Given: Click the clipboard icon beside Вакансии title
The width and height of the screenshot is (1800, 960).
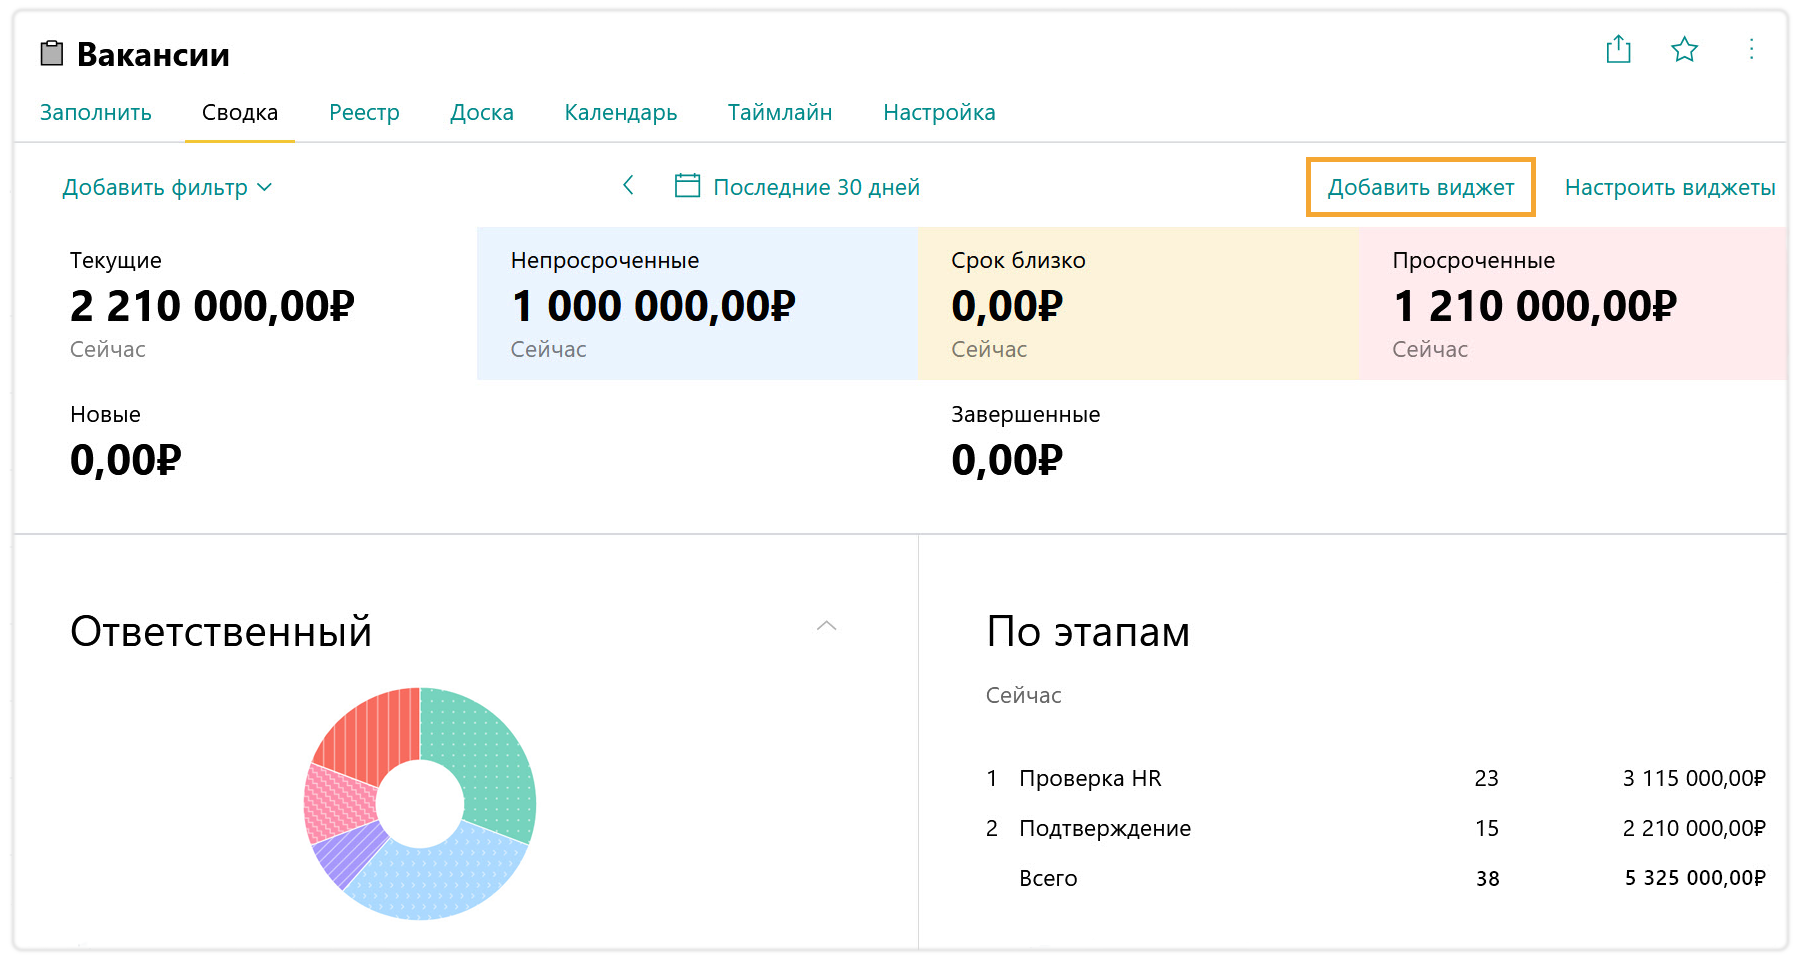Looking at the screenshot, I should pyautogui.click(x=52, y=54).
